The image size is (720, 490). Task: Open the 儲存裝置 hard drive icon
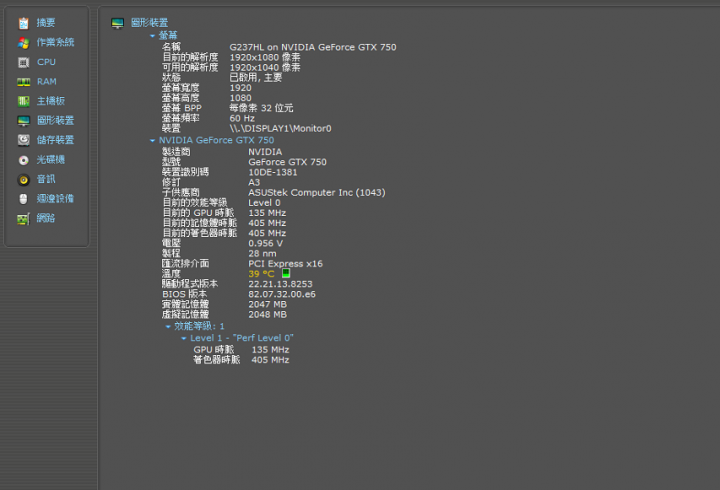23,140
